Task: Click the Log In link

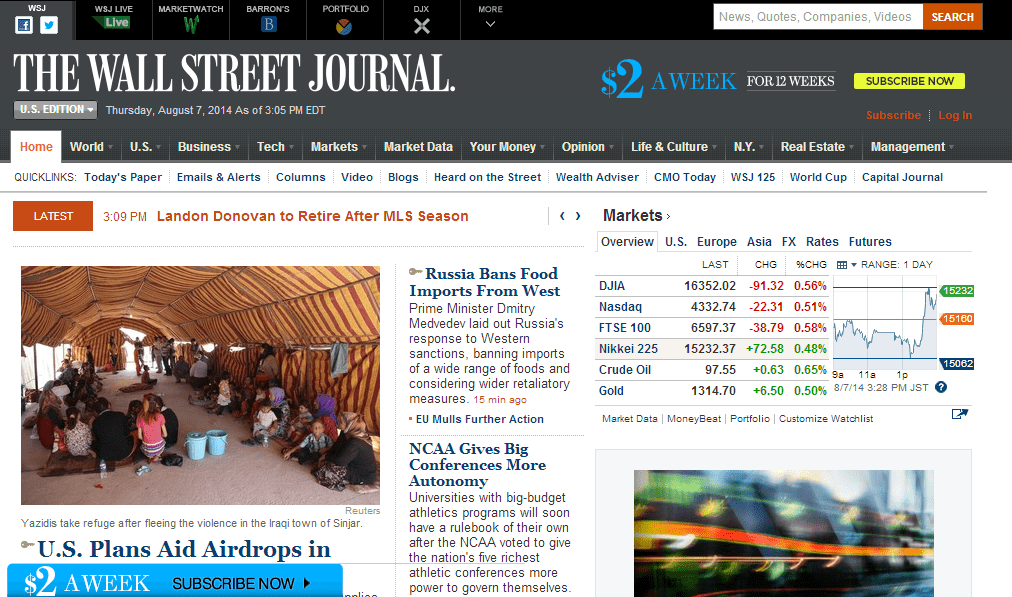Action: [x=955, y=115]
